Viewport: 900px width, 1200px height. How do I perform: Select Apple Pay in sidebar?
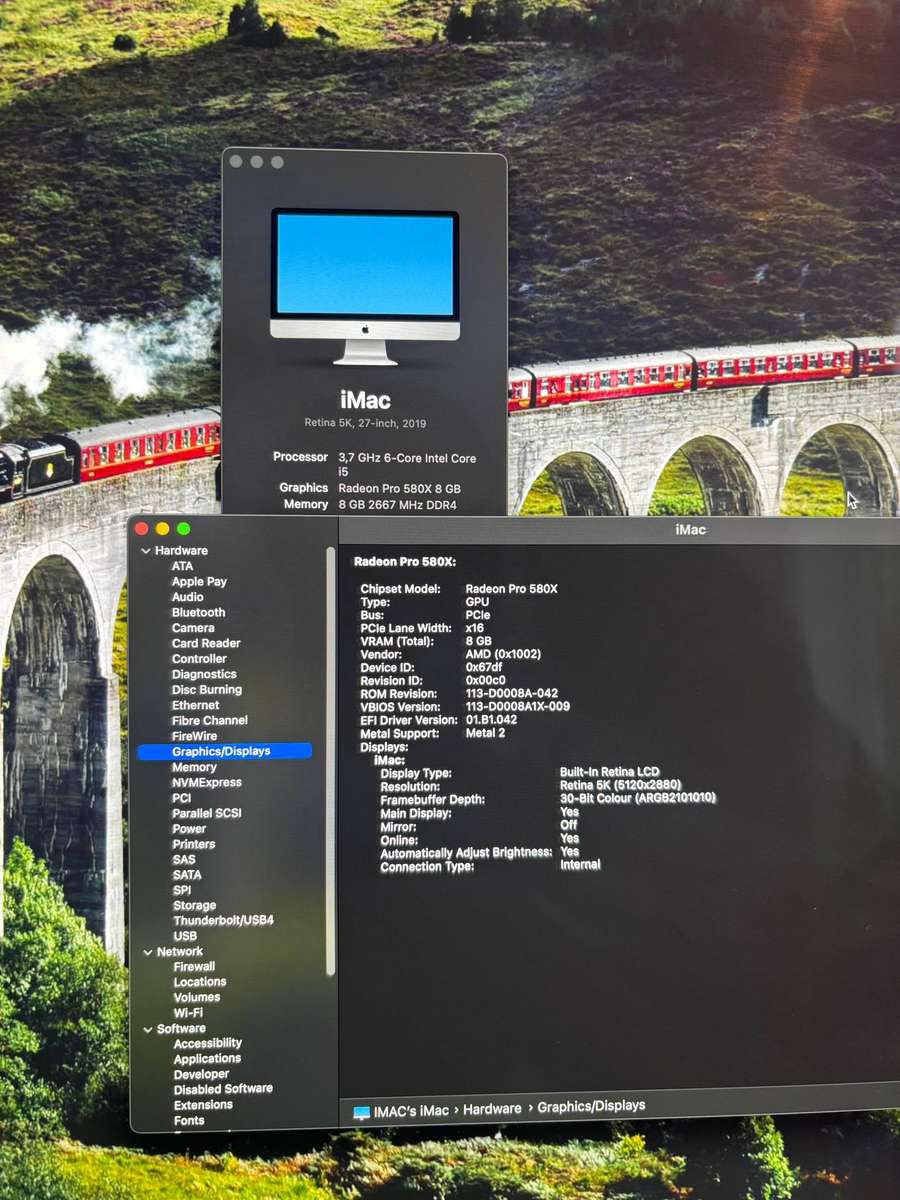(x=199, y=581)
